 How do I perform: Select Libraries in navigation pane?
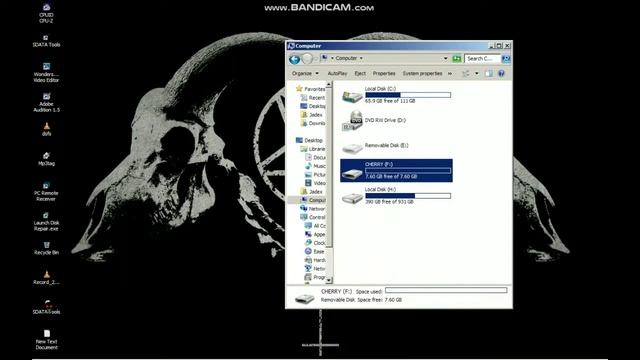(313, 149)
